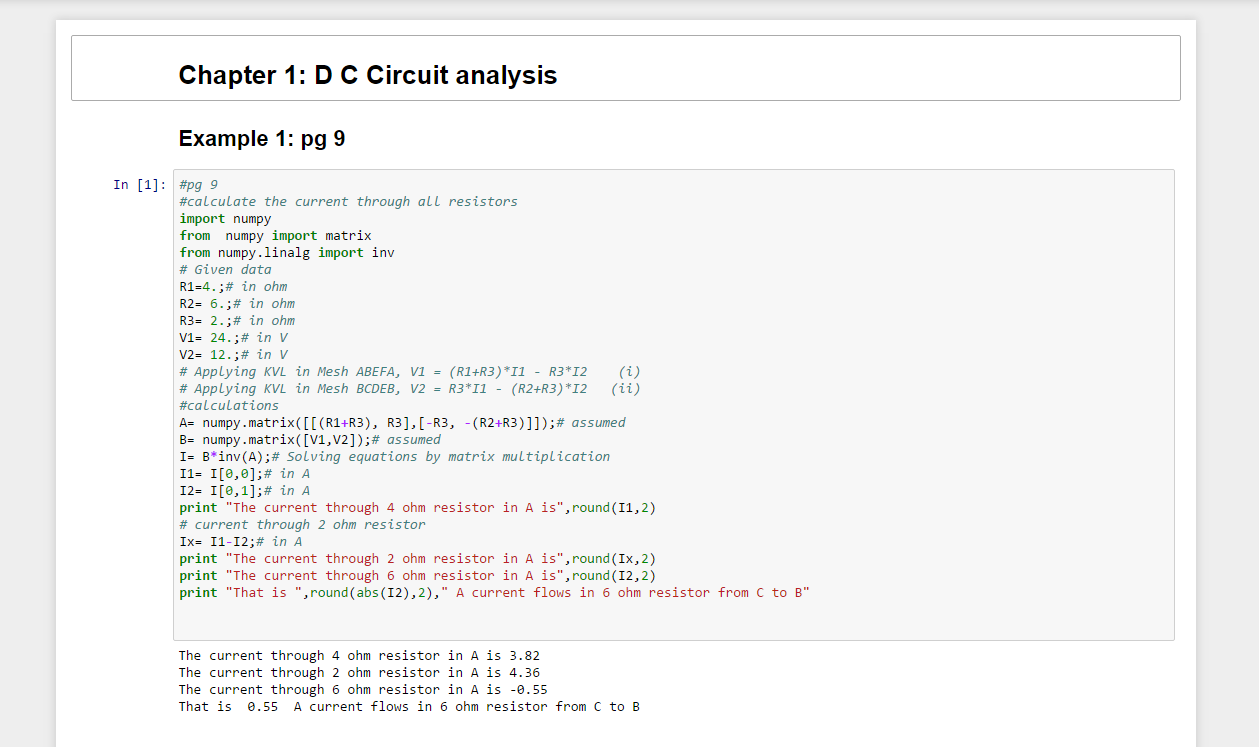Click the import numpy code line
The height and width of the screenshot is (747, 1259).
click(x=225, y=218)
